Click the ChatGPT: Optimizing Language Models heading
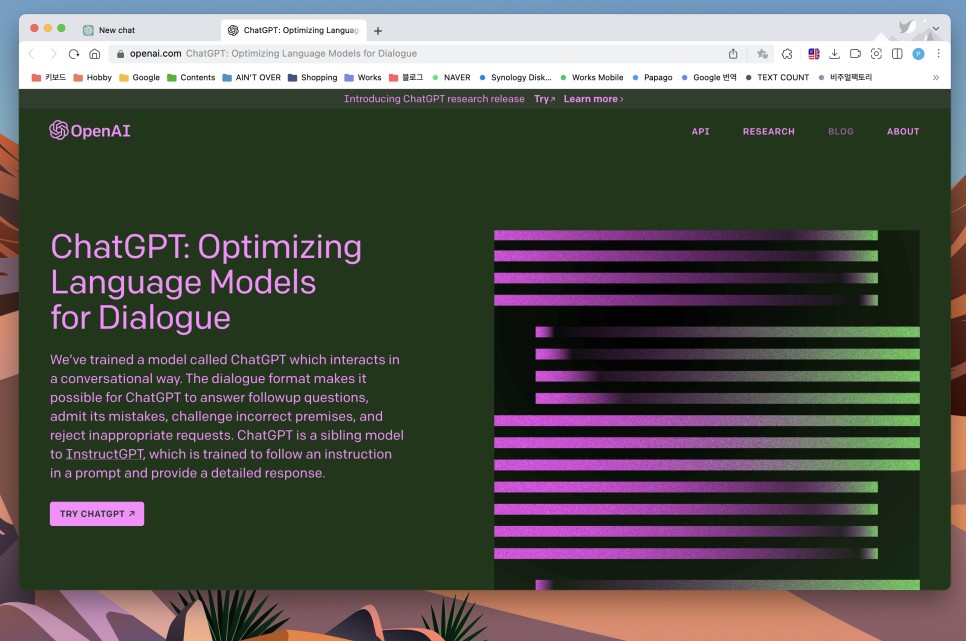This screenshot has width=966, height=641. [206, 282]
